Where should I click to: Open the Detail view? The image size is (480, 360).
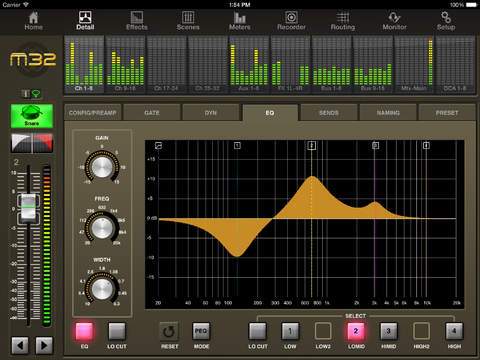(85, 21)
